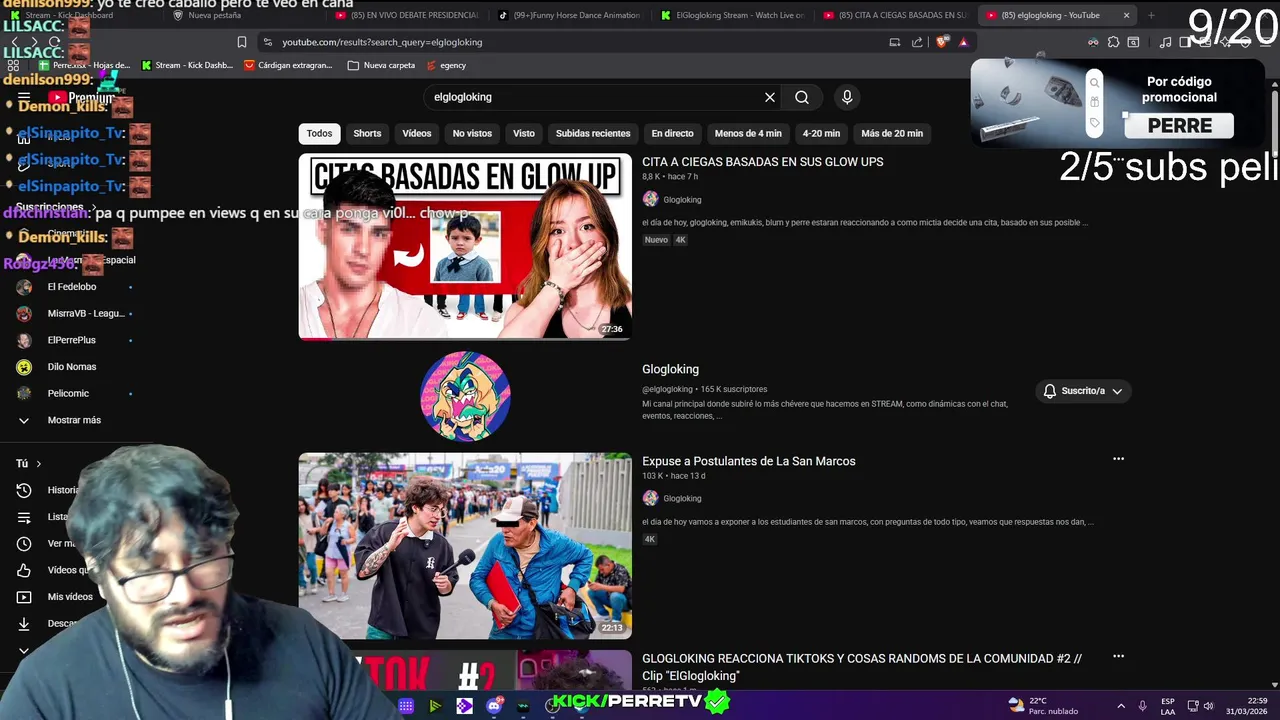Open the liked videos thumbs-up icon in sidebar
This screenshot has height=720, width=1280.
coord(24,570)
